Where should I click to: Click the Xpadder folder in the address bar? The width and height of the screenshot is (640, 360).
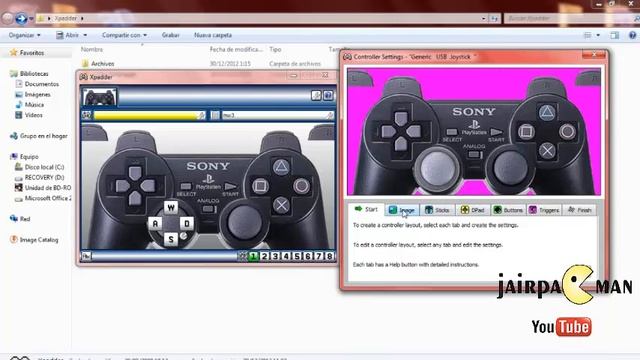tap(65, 18)
